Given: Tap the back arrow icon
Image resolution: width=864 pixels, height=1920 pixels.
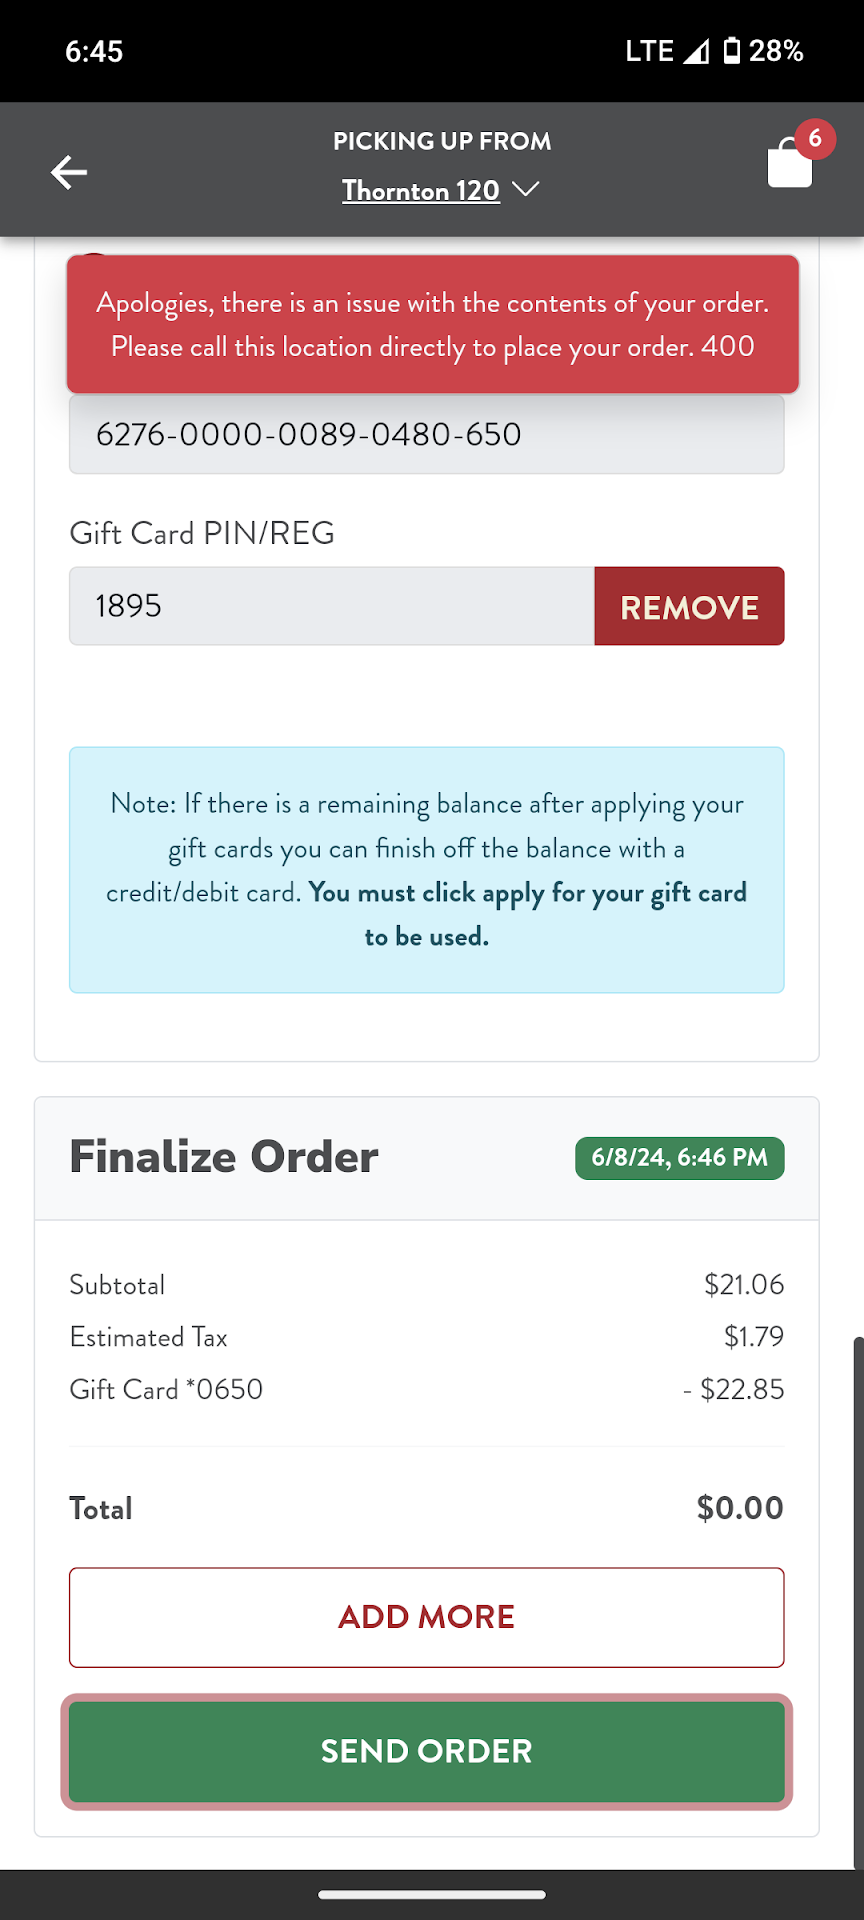Looking at the screenshot, I should [69, 172].
